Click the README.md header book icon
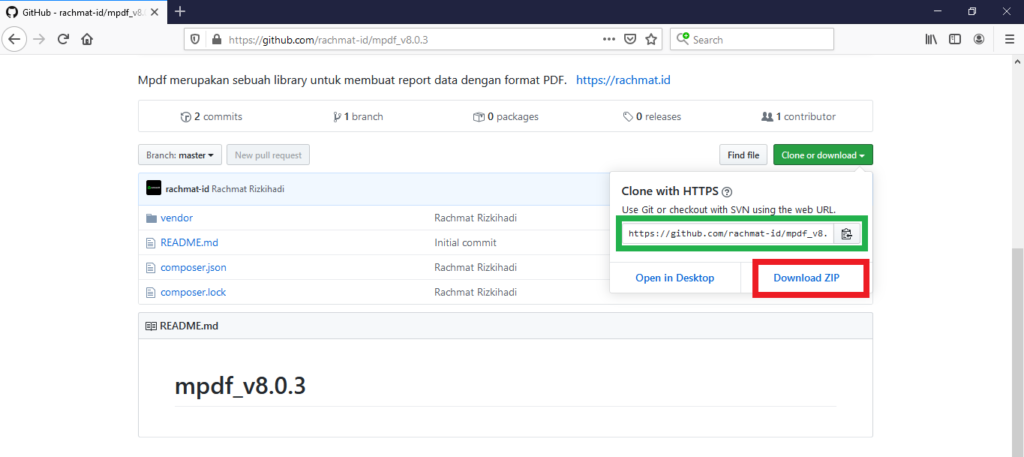 151,326
